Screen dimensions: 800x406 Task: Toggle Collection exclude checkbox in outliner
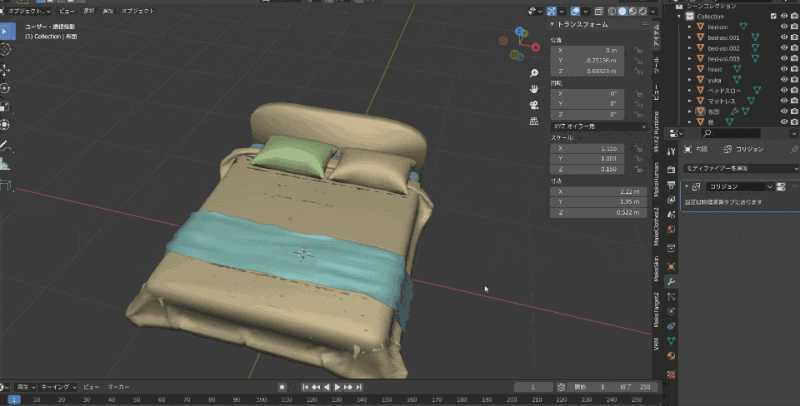coord(773,16)
